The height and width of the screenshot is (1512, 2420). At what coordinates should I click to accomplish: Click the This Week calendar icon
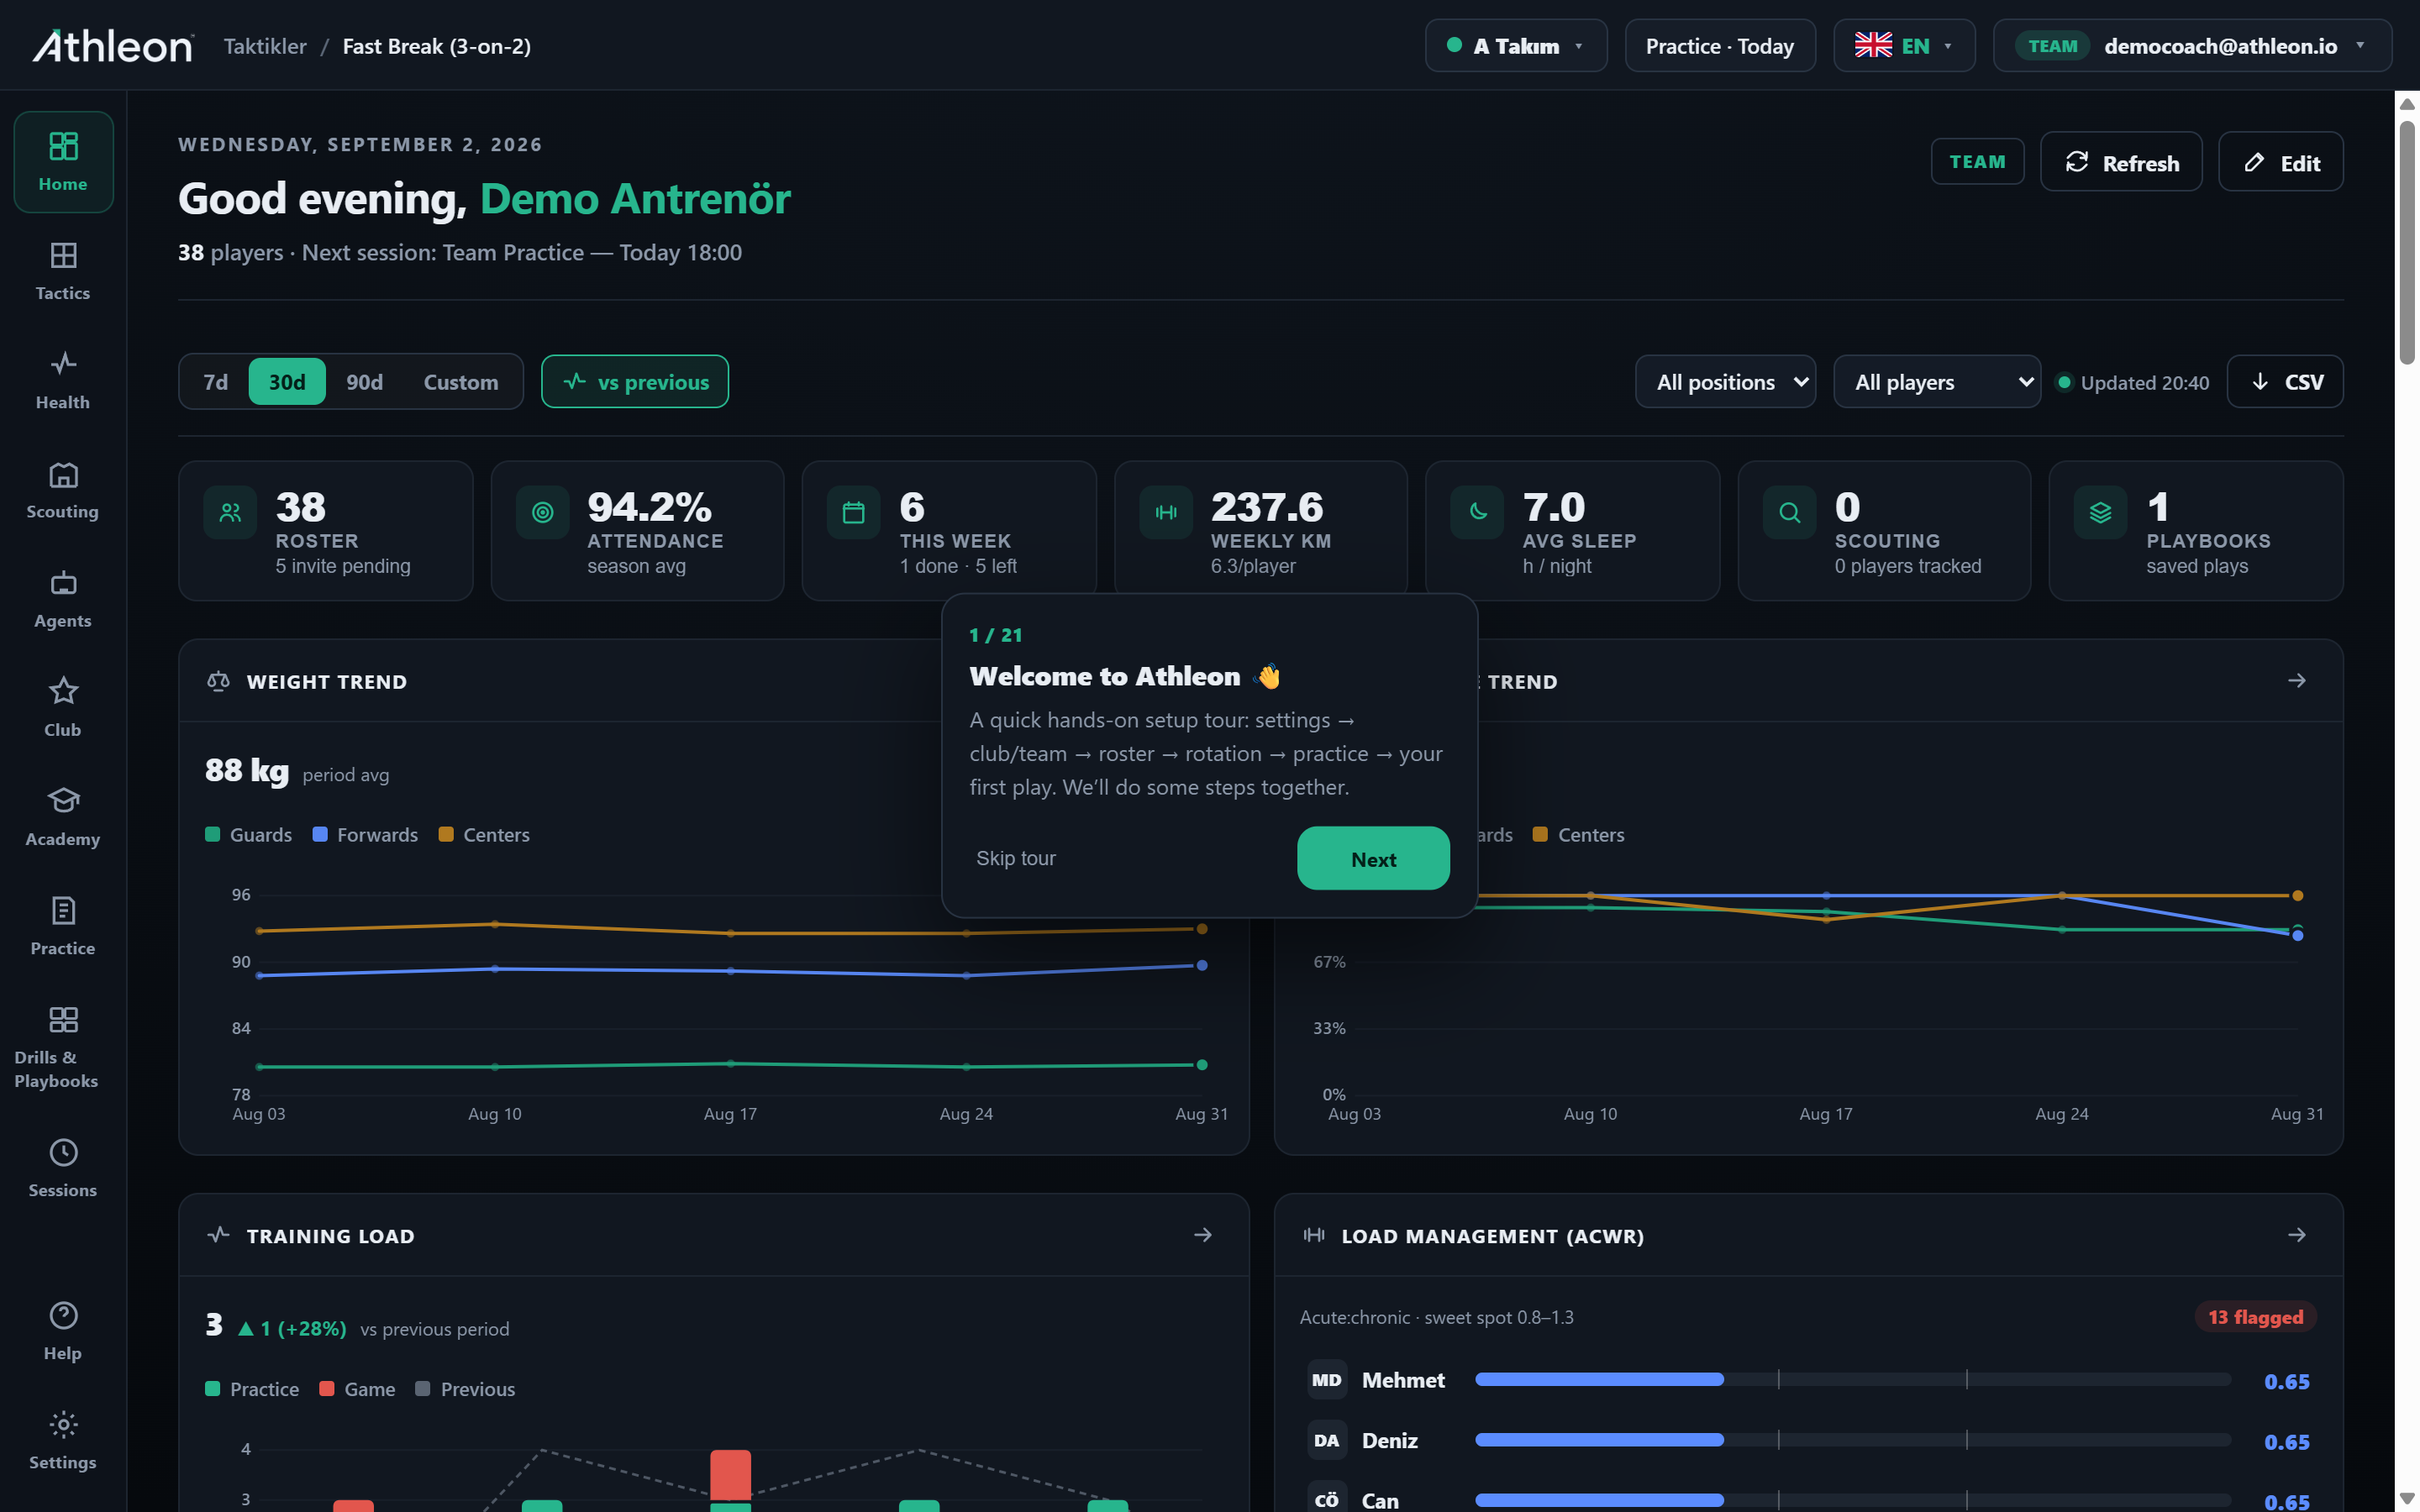tap(853, 512)
